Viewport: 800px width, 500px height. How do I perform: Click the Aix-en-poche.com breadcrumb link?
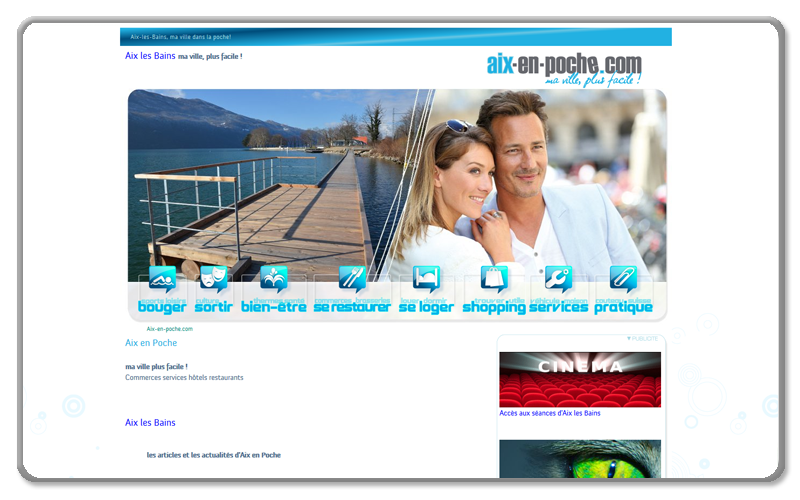pos(169,329)
